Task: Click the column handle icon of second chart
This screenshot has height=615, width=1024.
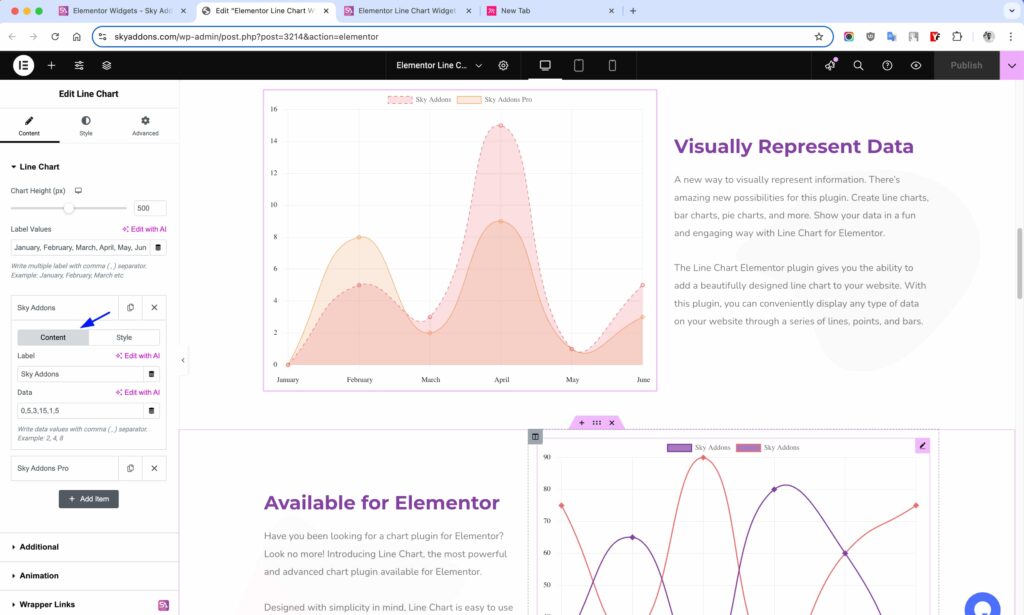Action: tap(535, 437)
